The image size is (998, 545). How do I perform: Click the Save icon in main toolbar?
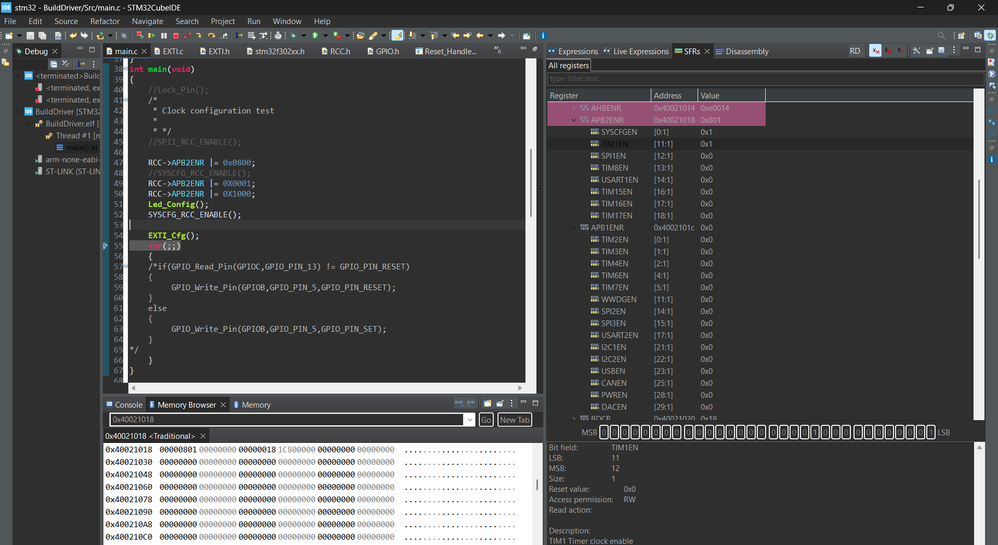tap(31, 36)
